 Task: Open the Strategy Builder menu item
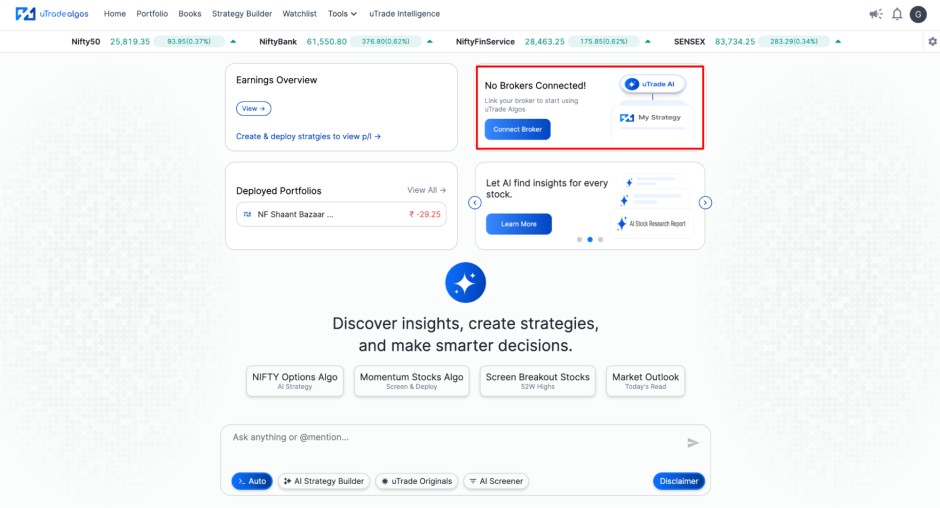click(x=242, y=14)
